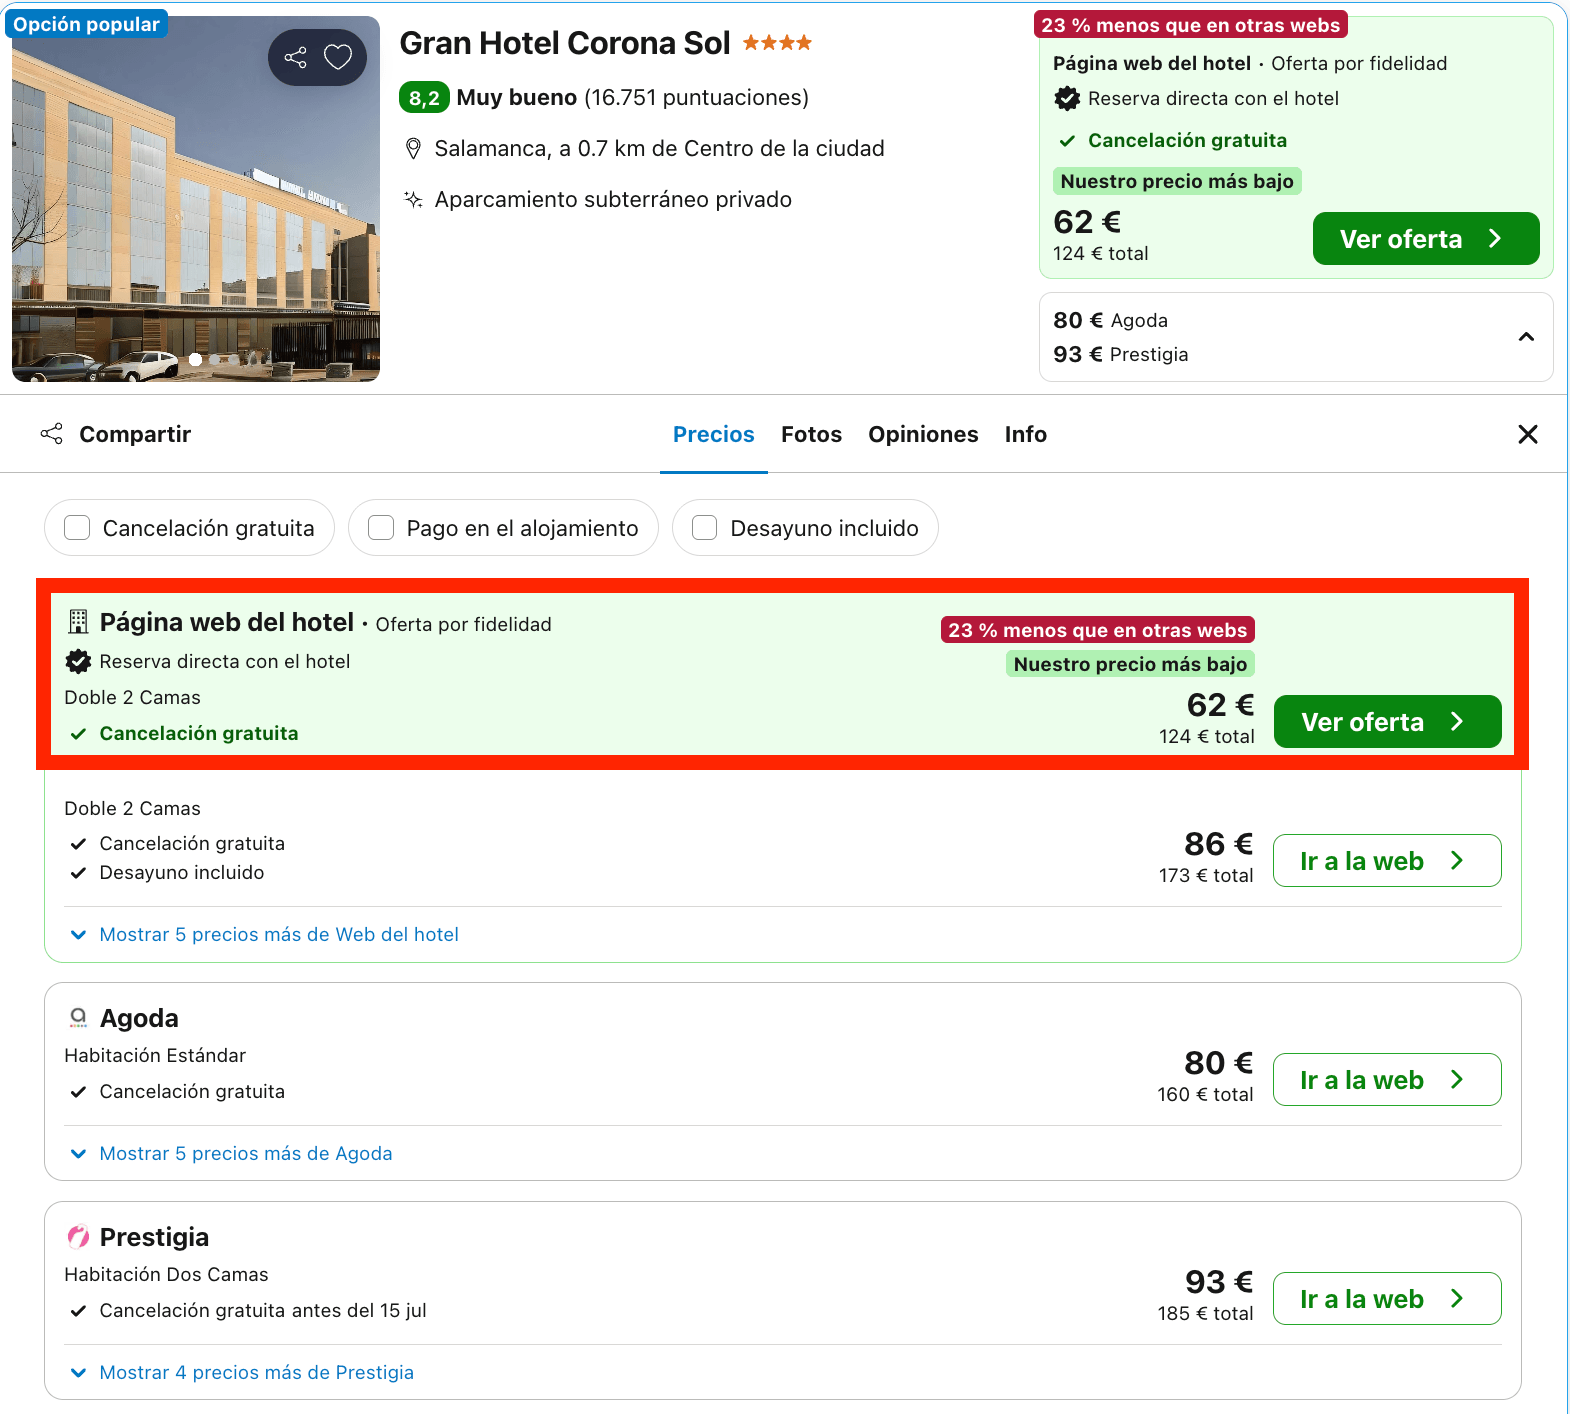Click the Habitación Dos Camas room name
This screenshot has width=1570, height=1414.
coord(166,1275)
